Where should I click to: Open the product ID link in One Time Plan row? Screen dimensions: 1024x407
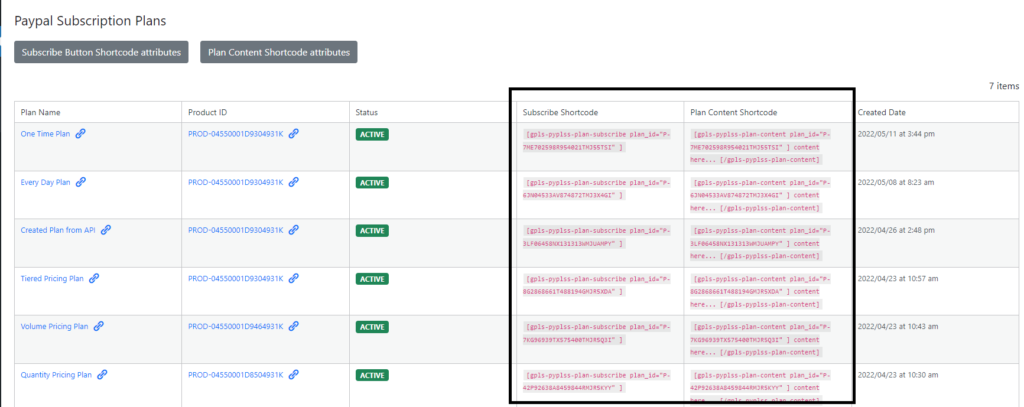[236, 134]
